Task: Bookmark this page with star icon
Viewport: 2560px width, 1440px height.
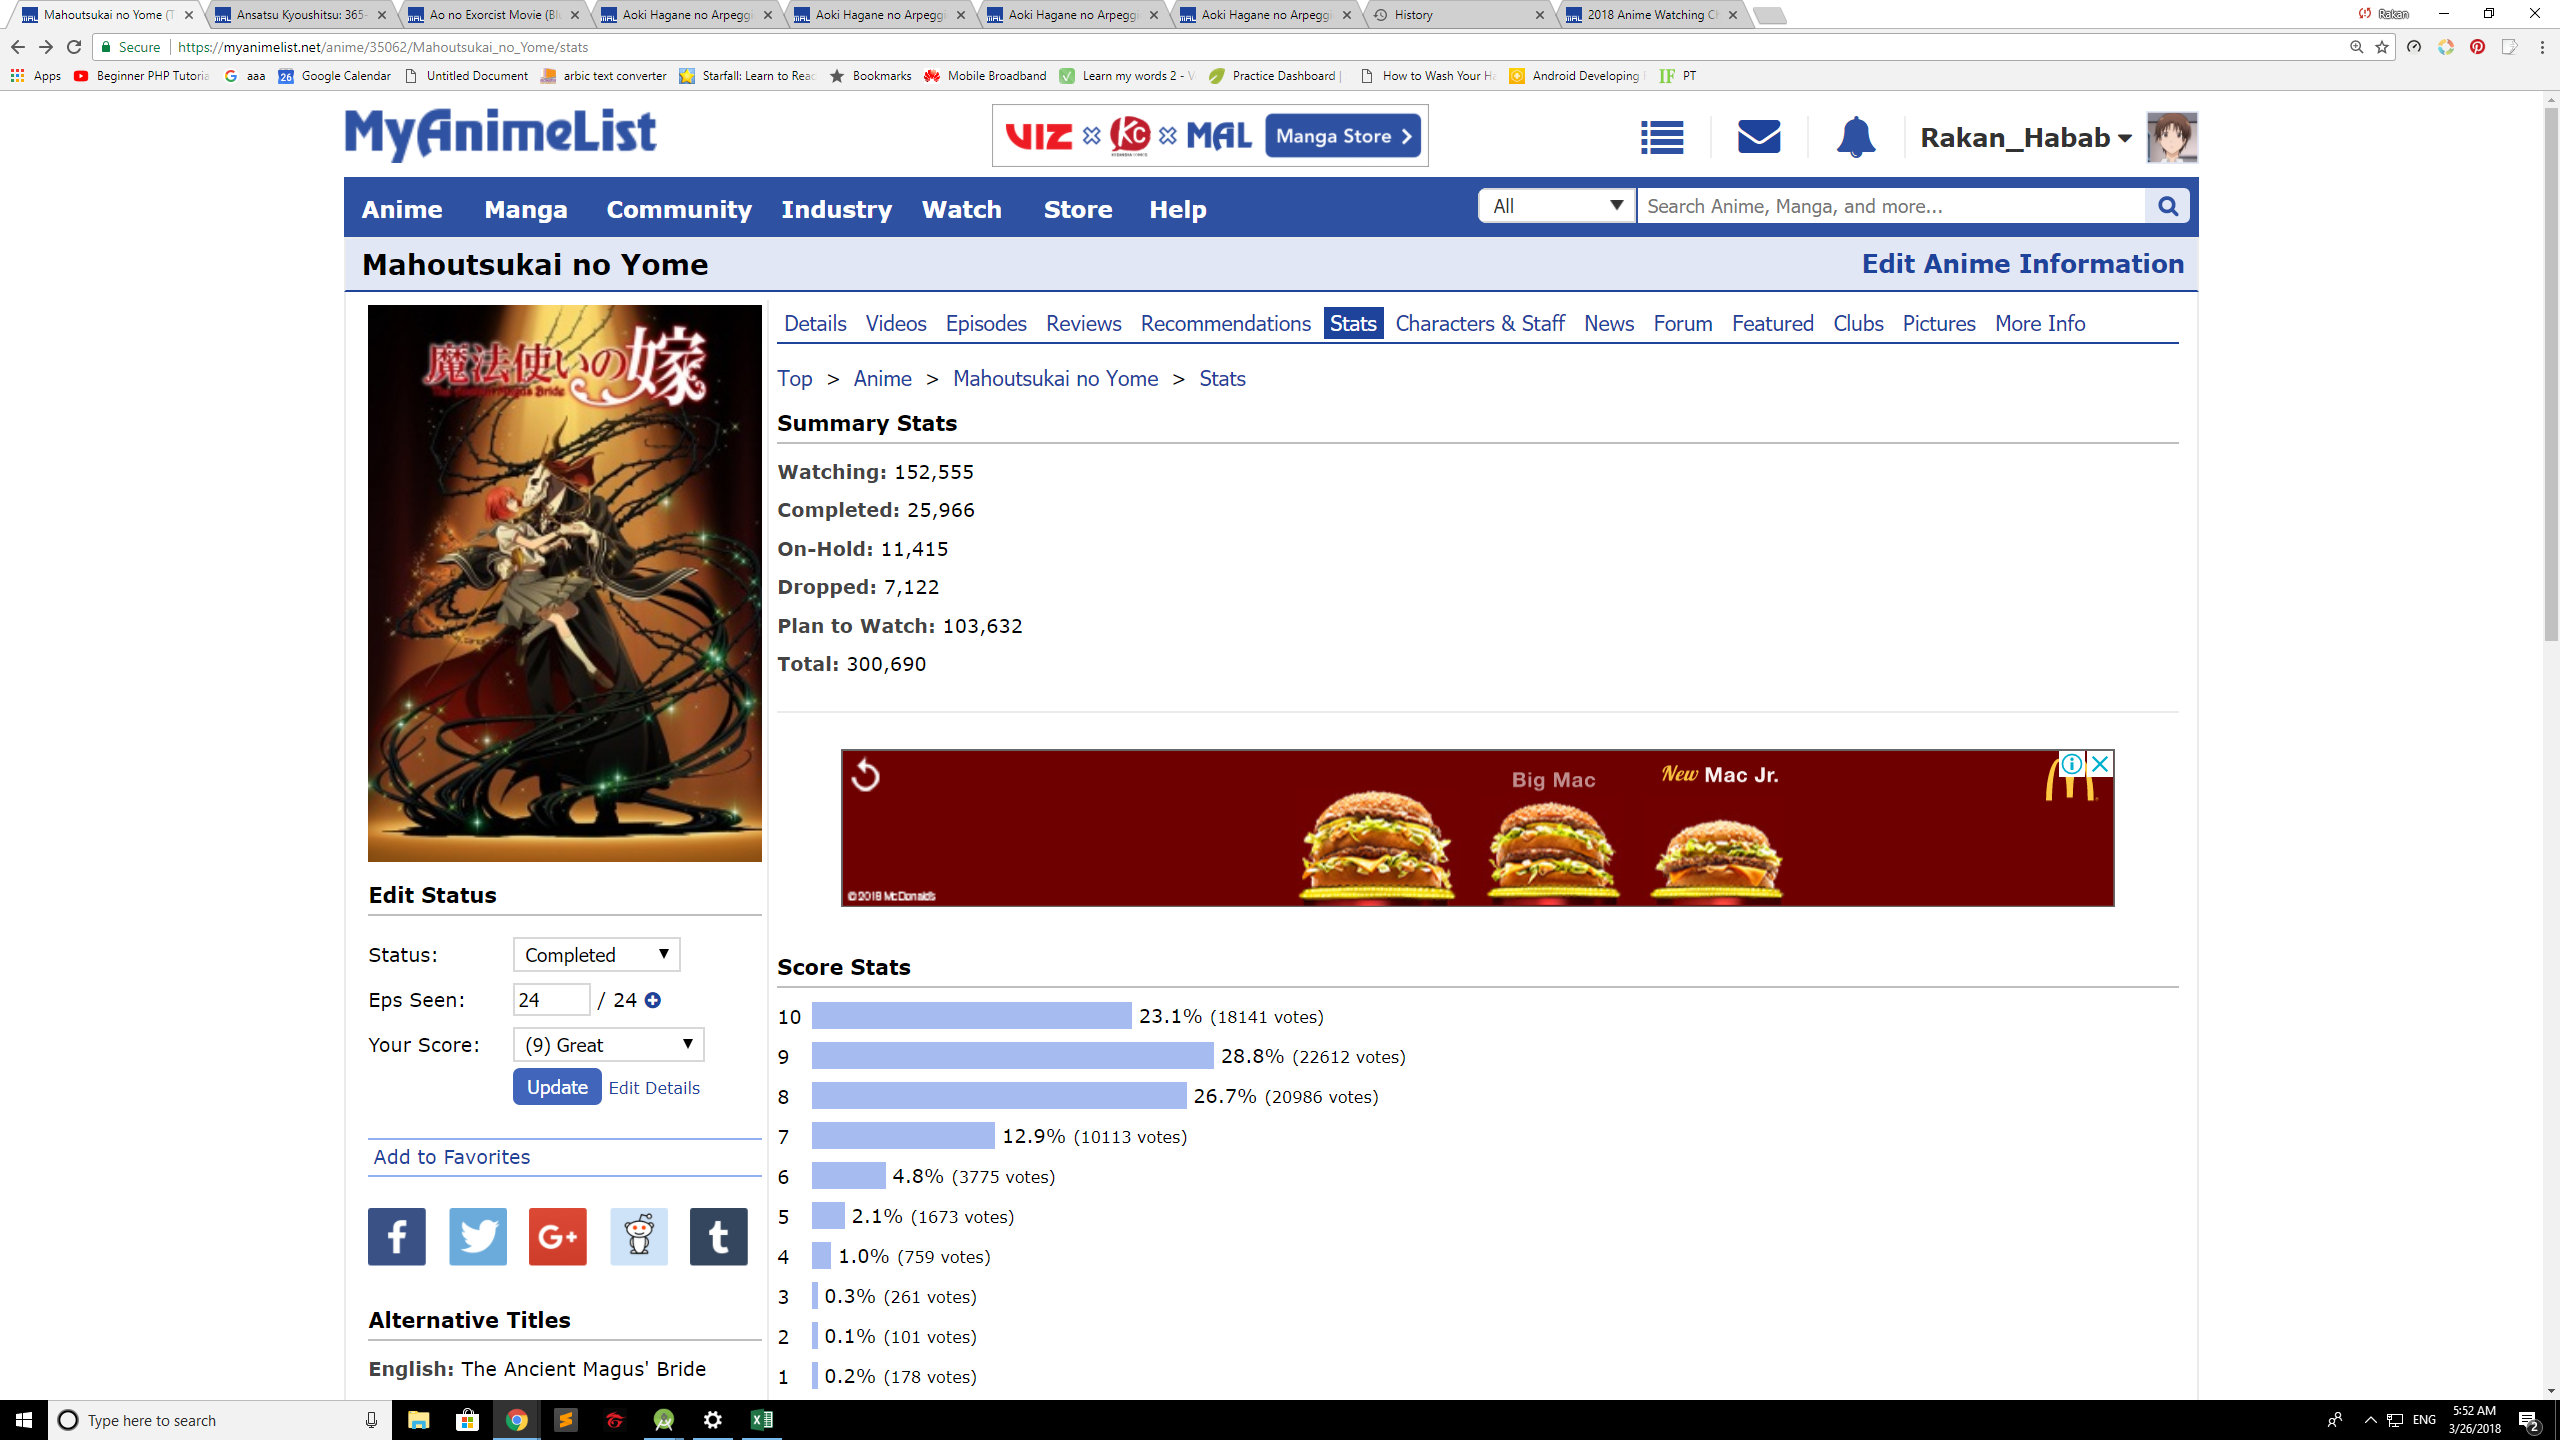Action: pyautogui.click(x=2382, y=47)
